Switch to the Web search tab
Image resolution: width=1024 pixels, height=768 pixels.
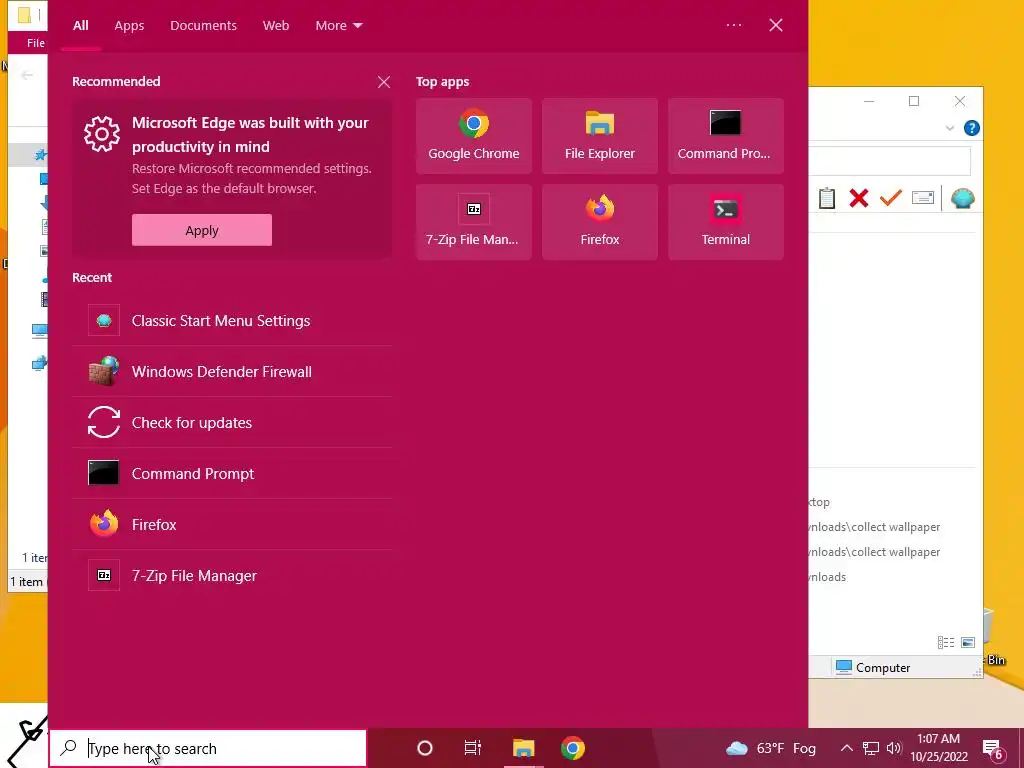[x=276, y=25]
